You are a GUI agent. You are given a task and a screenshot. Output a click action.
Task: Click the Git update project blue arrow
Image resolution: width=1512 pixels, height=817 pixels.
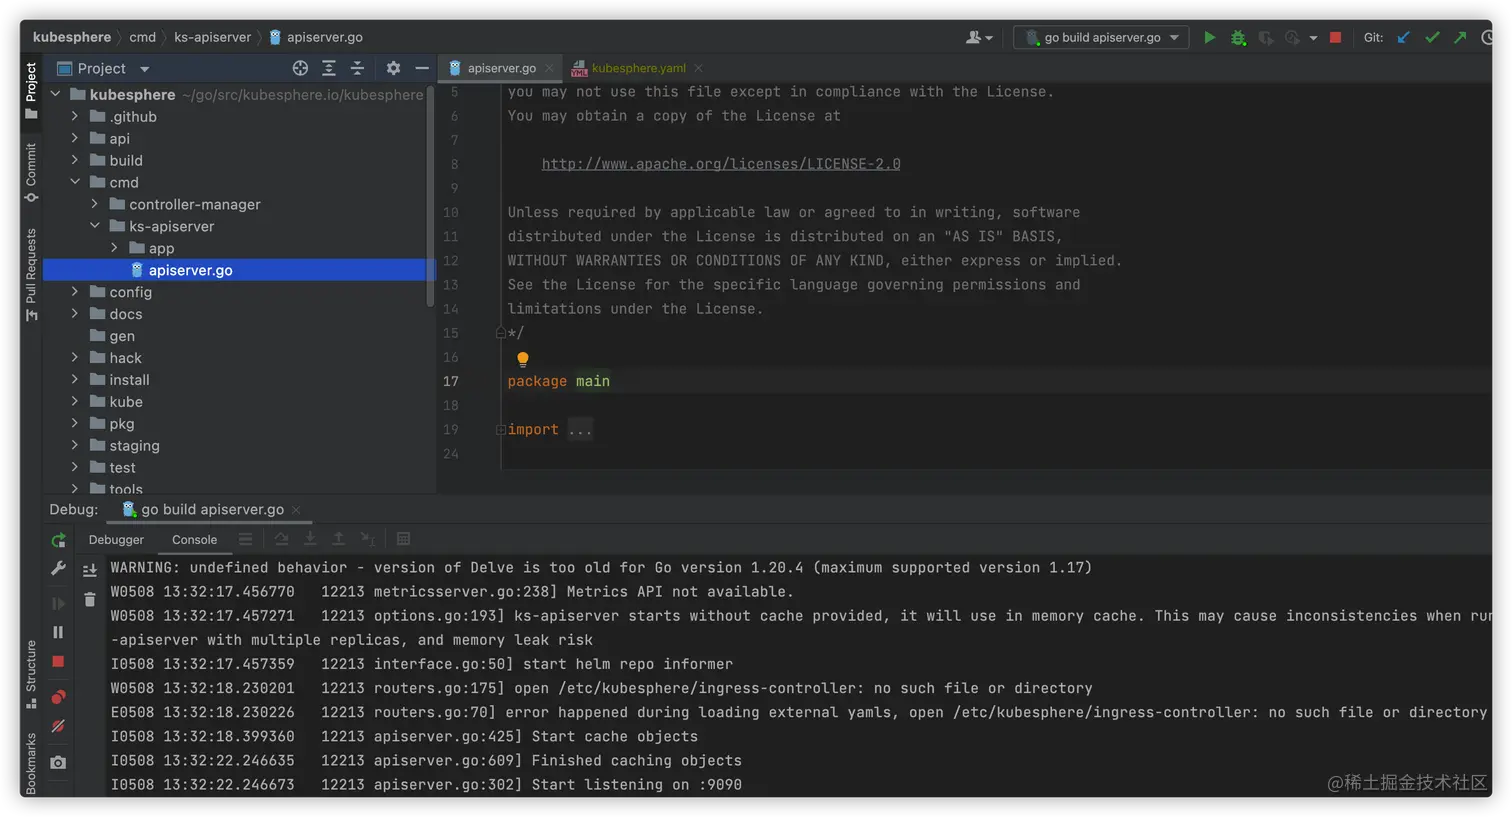(x=1403, y=38)
